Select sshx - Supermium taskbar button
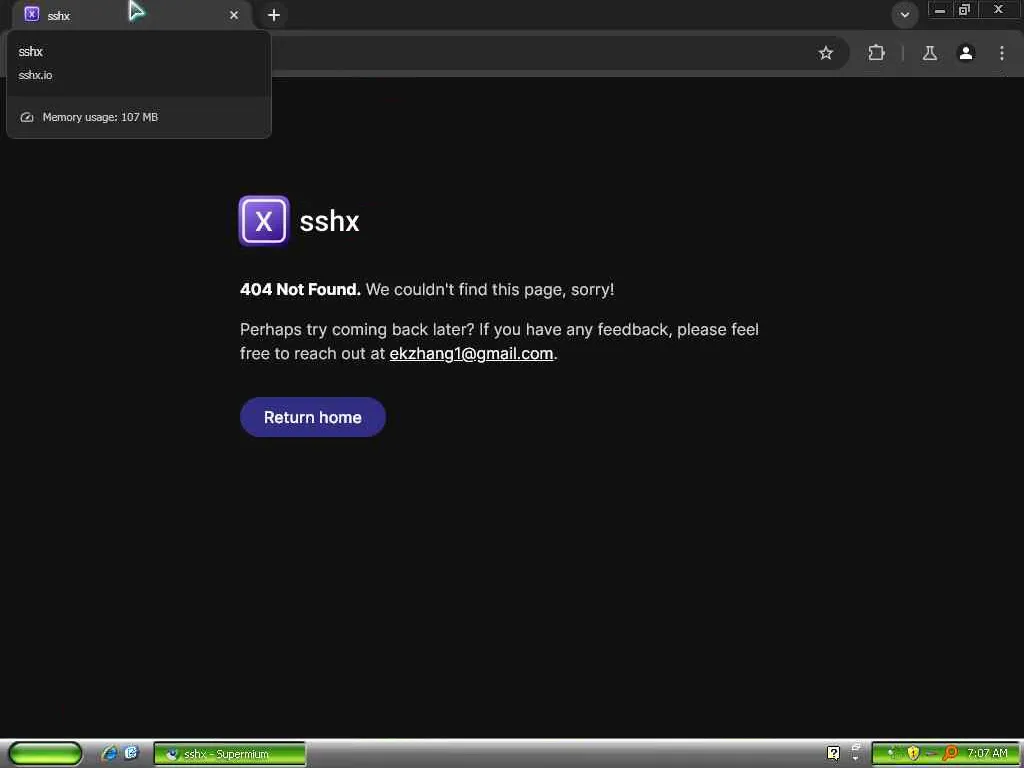This screenshot has height=768, width=1024. 229,754
